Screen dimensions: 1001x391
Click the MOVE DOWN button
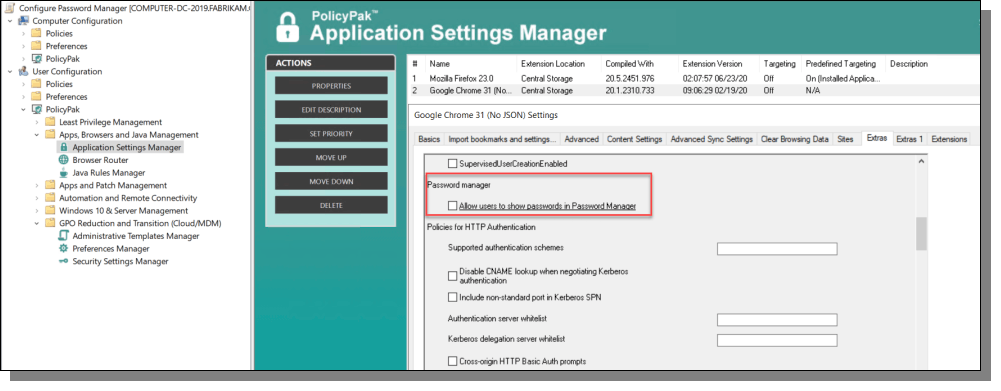(x=331, y=181)
